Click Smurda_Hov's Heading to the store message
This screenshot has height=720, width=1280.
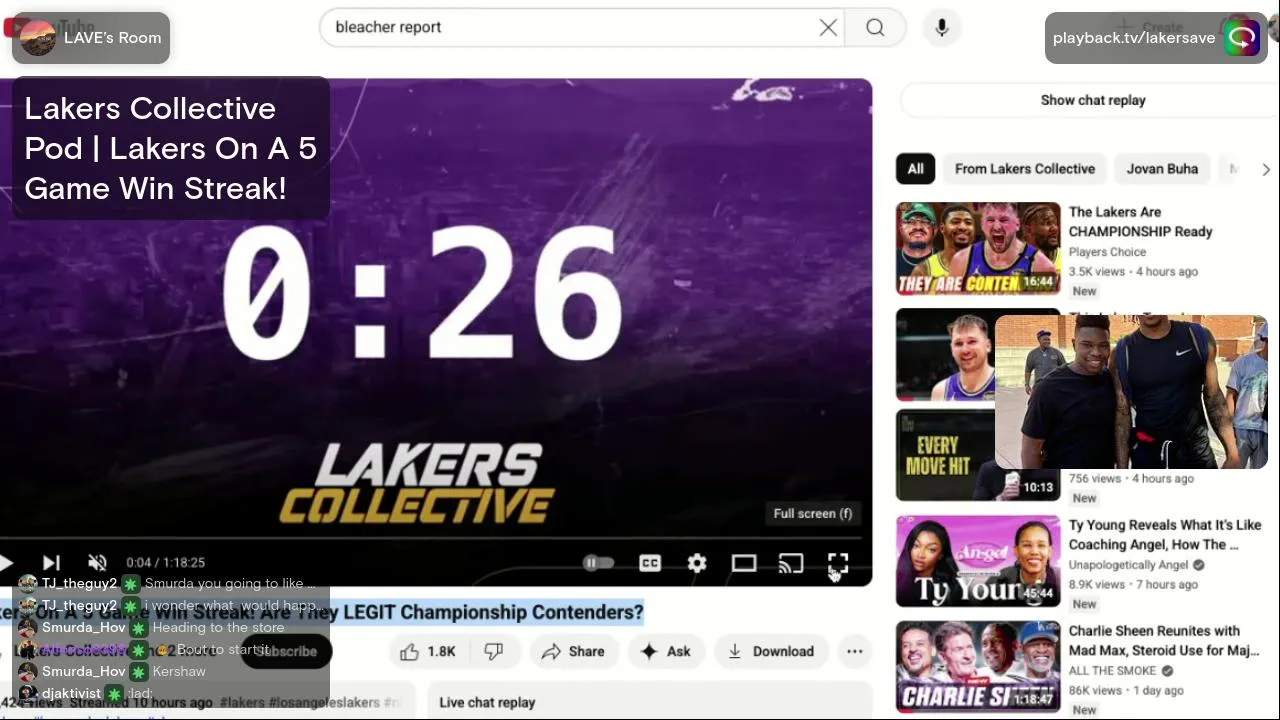[218, 628]
